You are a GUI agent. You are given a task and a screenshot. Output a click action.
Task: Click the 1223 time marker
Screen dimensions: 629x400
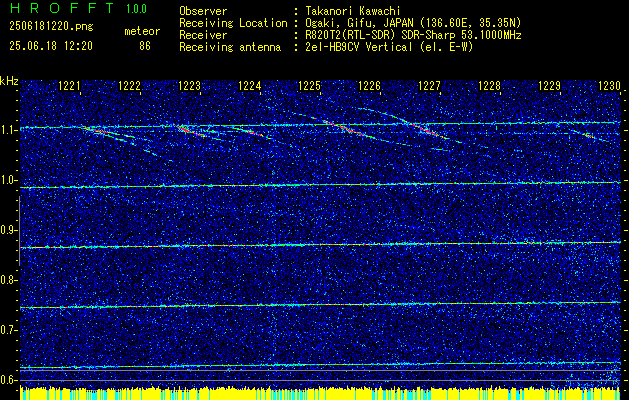(x=189, y=85)
